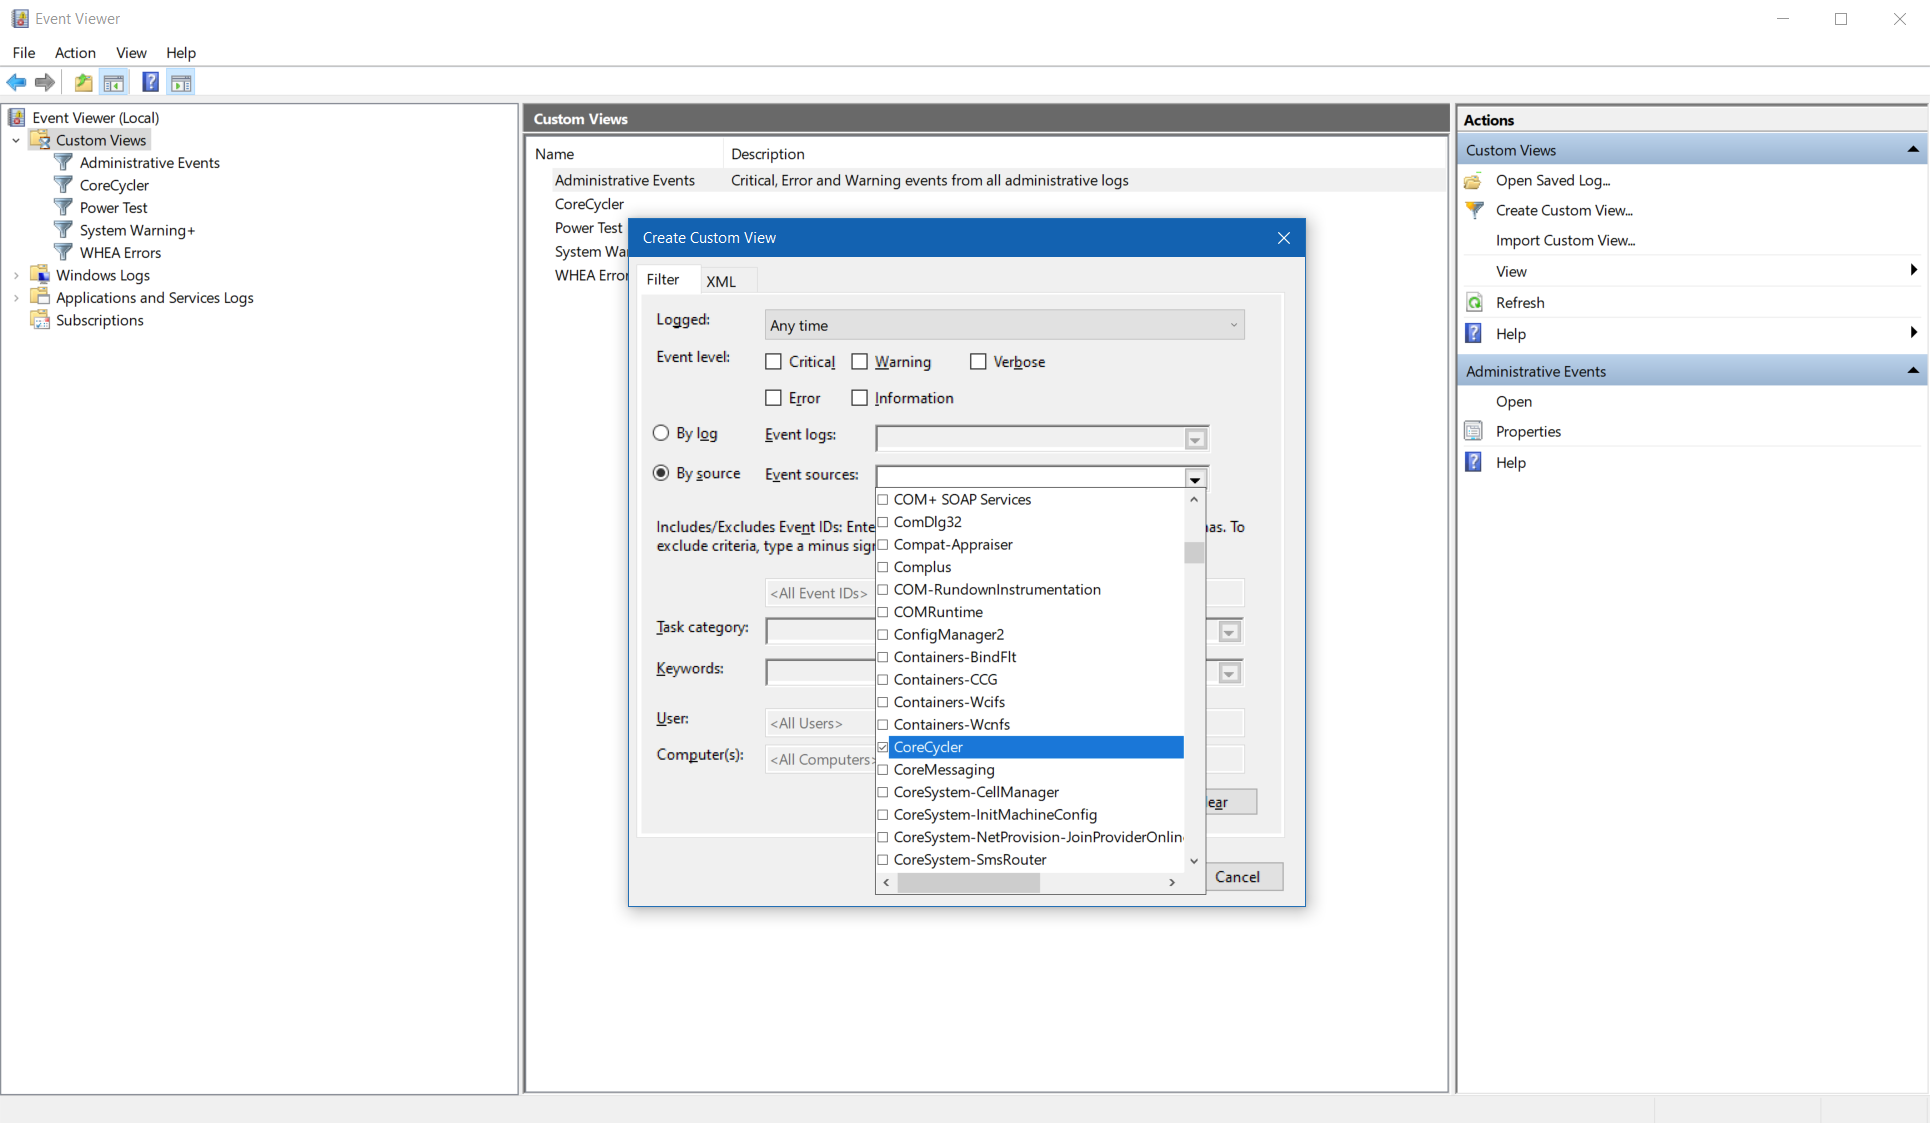Click the Administrative Events filter icon in tree
The width and height of the screenshot is (1930, 1123).
[64, 162]
